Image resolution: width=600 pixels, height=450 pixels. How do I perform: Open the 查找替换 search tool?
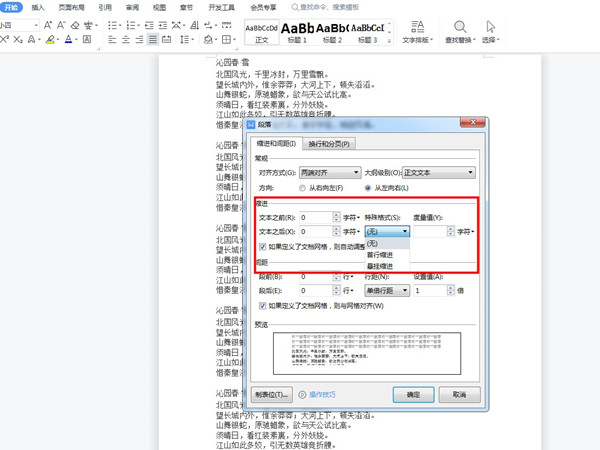(x=459, y=30)
